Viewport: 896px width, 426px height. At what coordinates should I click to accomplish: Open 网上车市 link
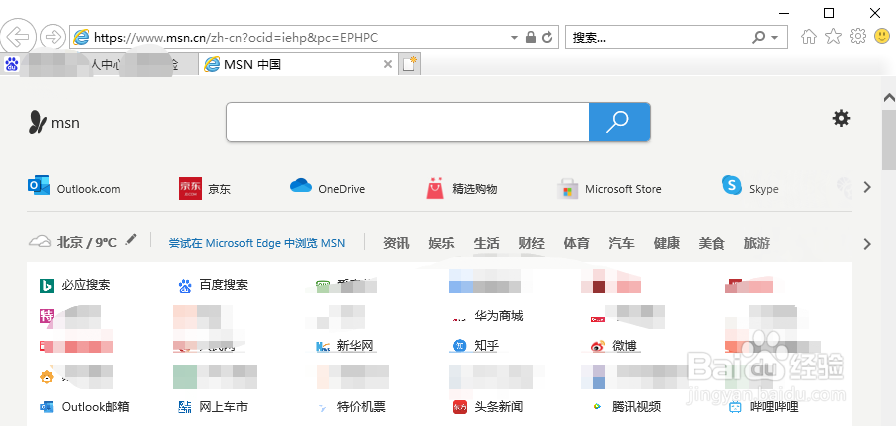[213, 407]
